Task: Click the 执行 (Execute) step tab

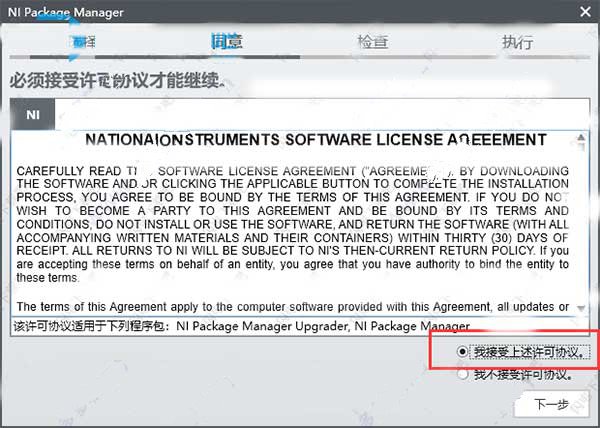Action: coord(517,42)
